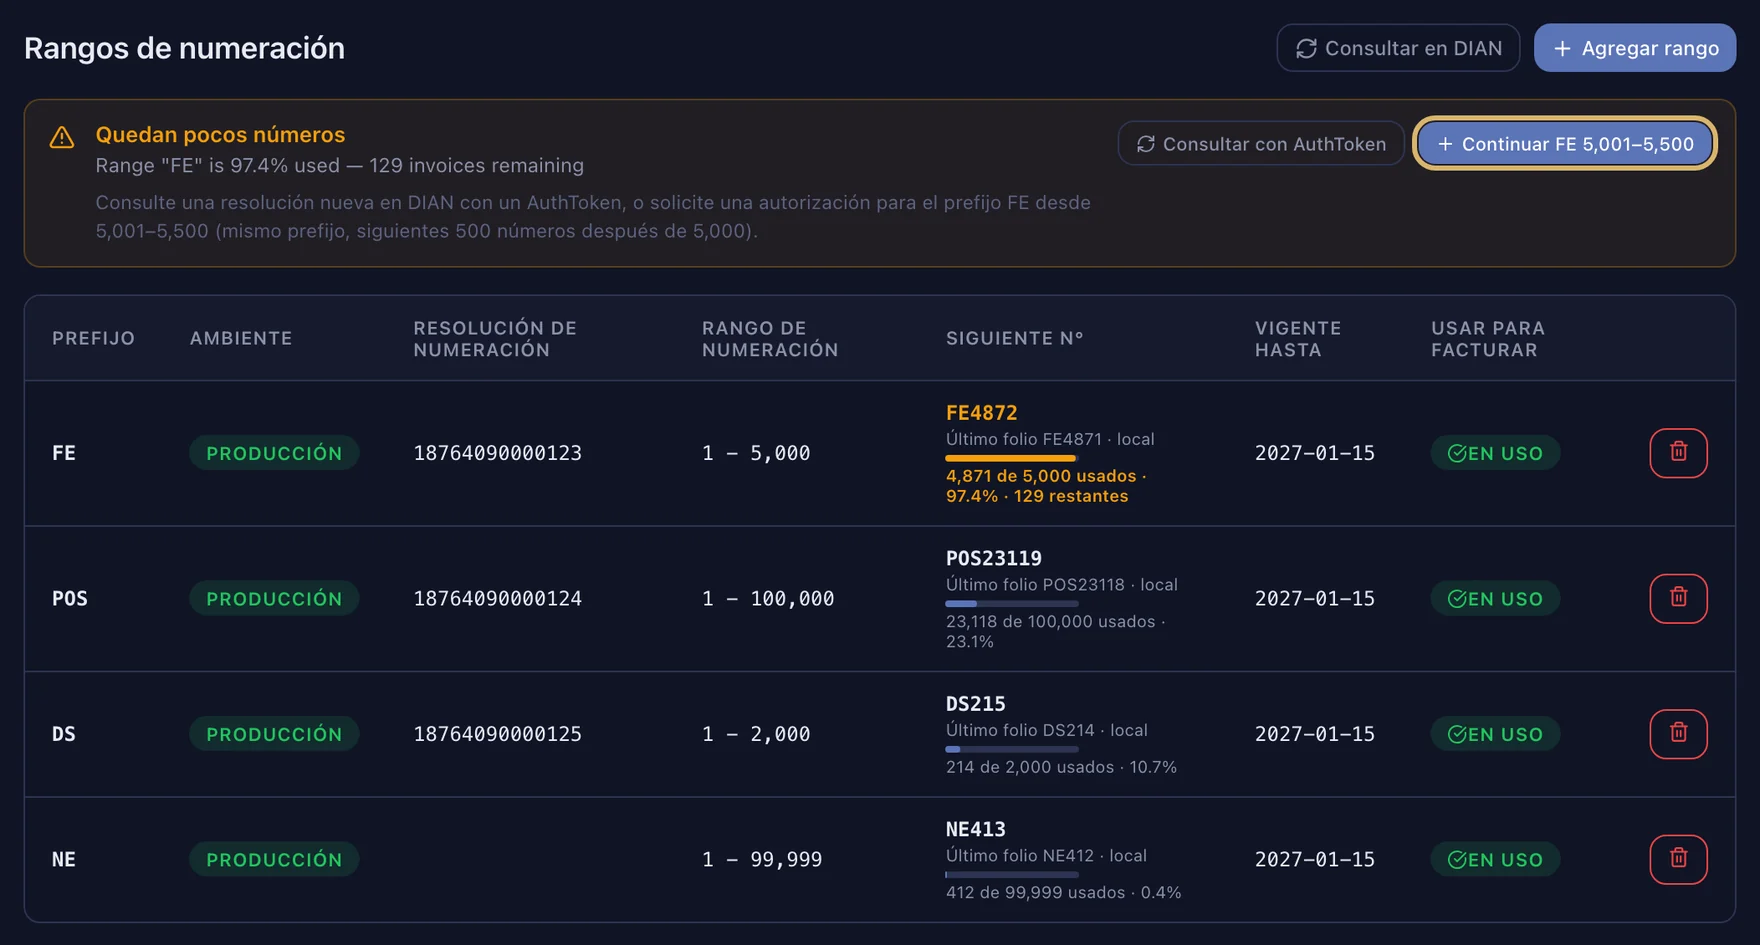
Task: Select resolution number 18764090000125
Action: coord(497,734)
